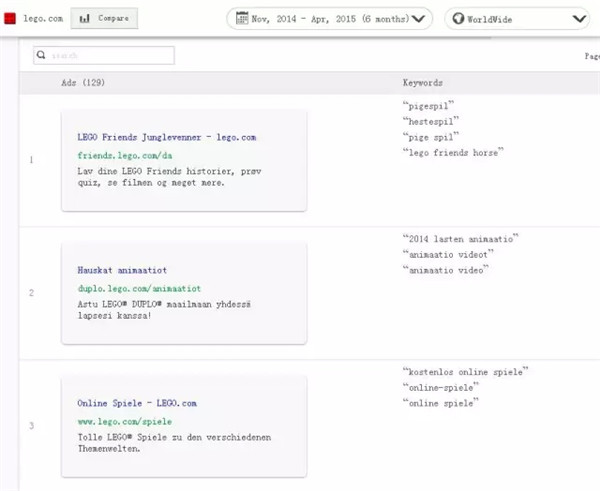Click the bar chart icon on Compare

(85, 18)
